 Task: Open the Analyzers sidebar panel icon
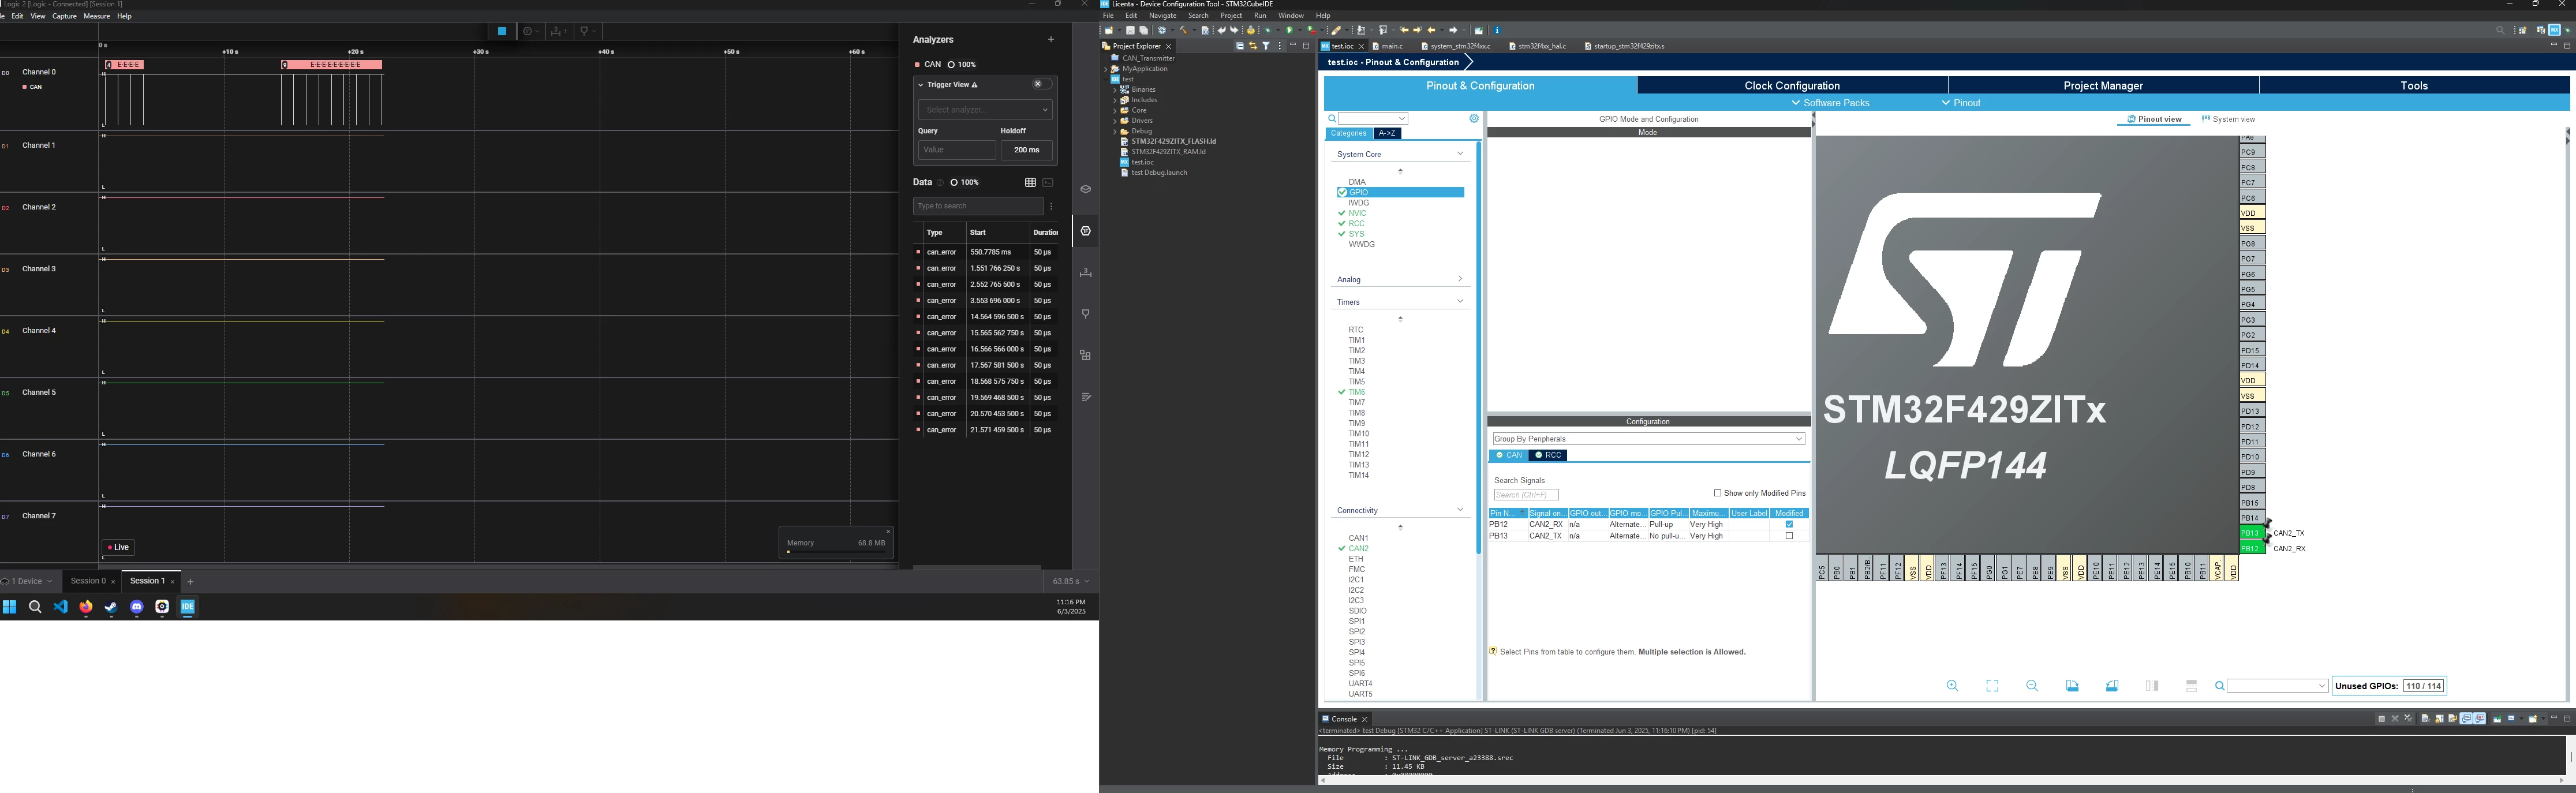(1085, 231)
